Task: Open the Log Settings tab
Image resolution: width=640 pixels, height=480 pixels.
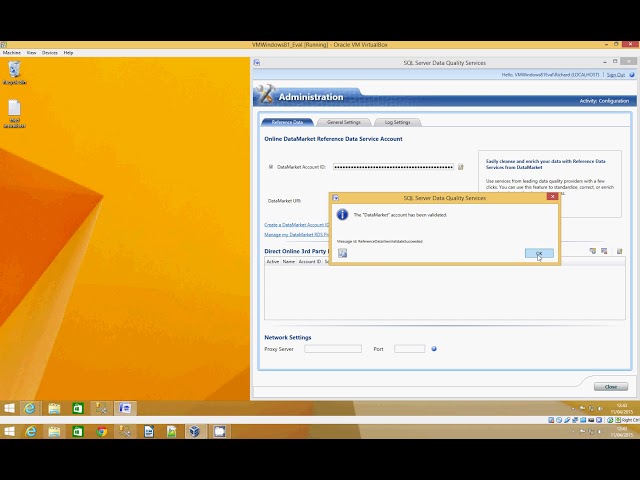Action: click(x=397, y=122)
